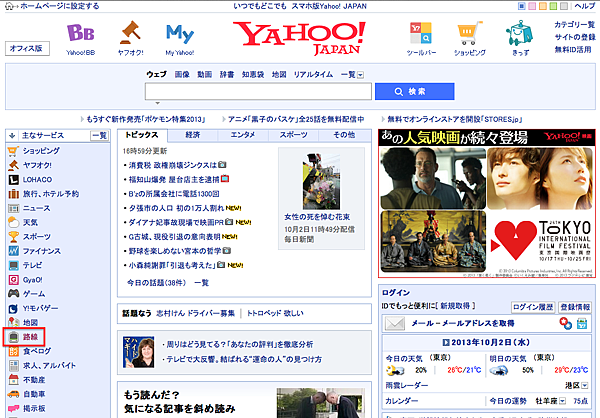Open the 牡羊座 zodiac dropdown

pos(562,401)
